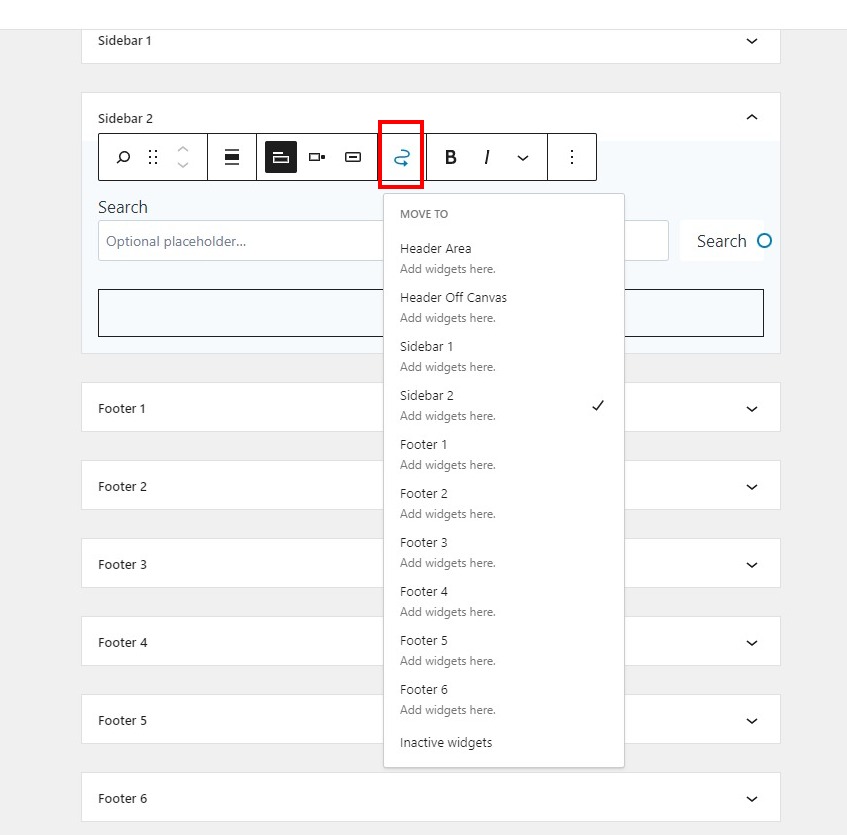Open the three-dot block options menu

[572, 157]
